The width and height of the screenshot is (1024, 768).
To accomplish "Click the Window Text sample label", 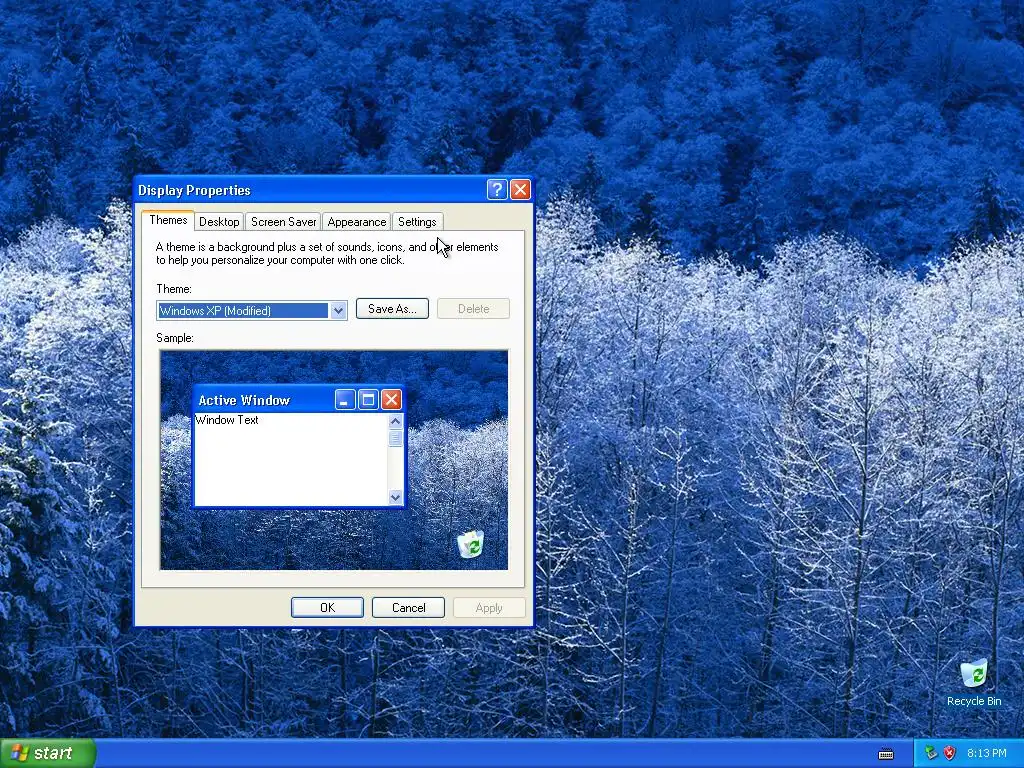I will point(227,420).
